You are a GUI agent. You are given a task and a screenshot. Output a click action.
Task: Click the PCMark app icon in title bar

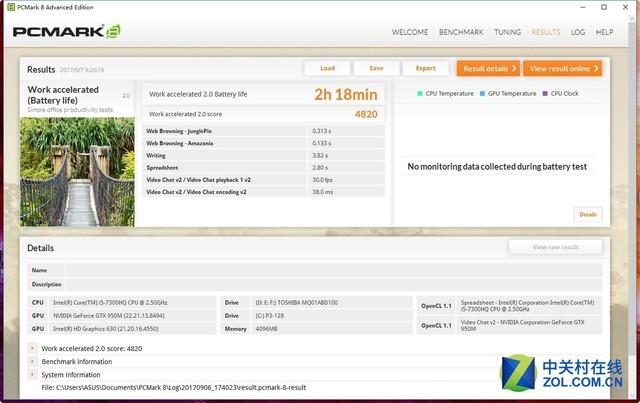coord(11,7)
